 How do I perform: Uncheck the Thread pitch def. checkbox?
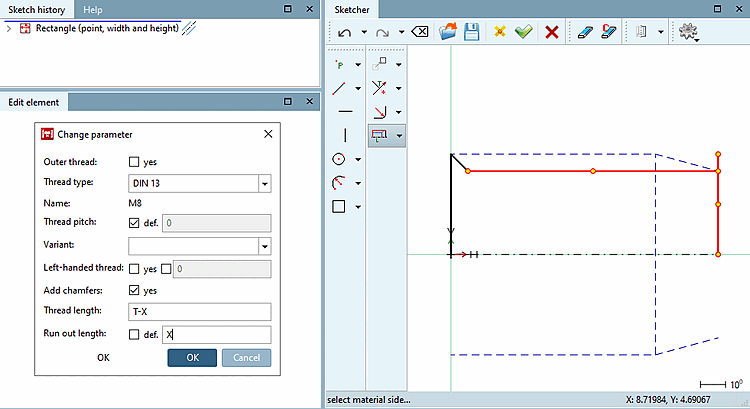(x=135, y=223)
